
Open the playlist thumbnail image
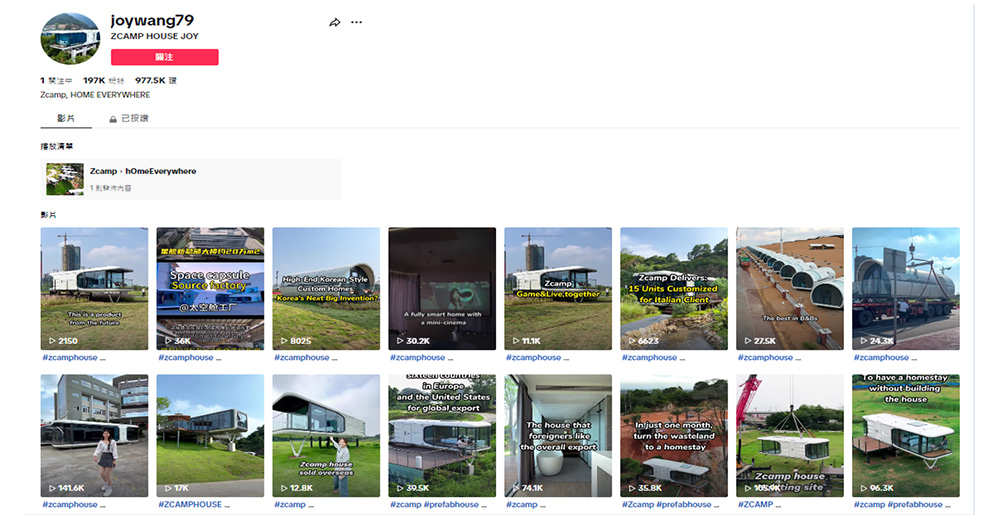(65, 179)
